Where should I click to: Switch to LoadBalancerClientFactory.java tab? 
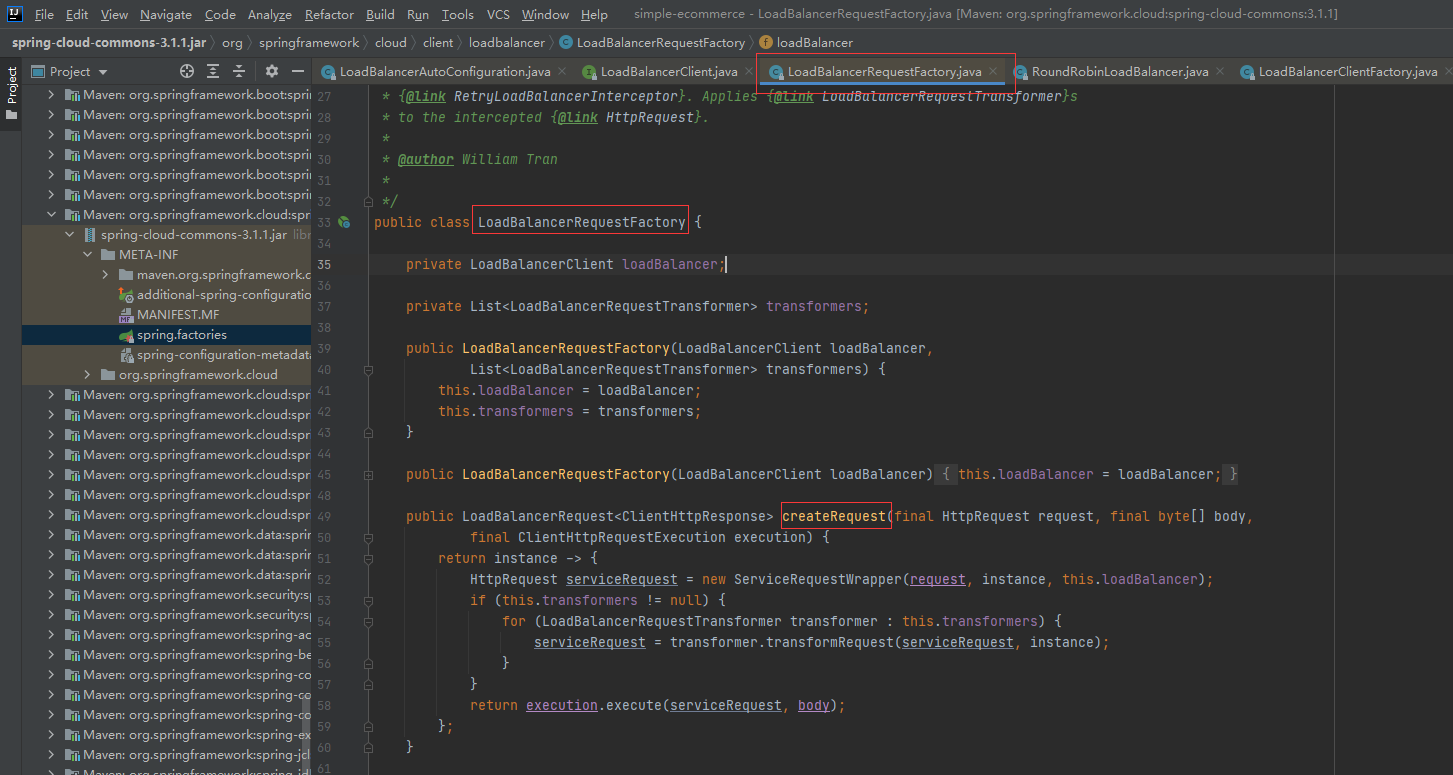tap(1346, 72)
